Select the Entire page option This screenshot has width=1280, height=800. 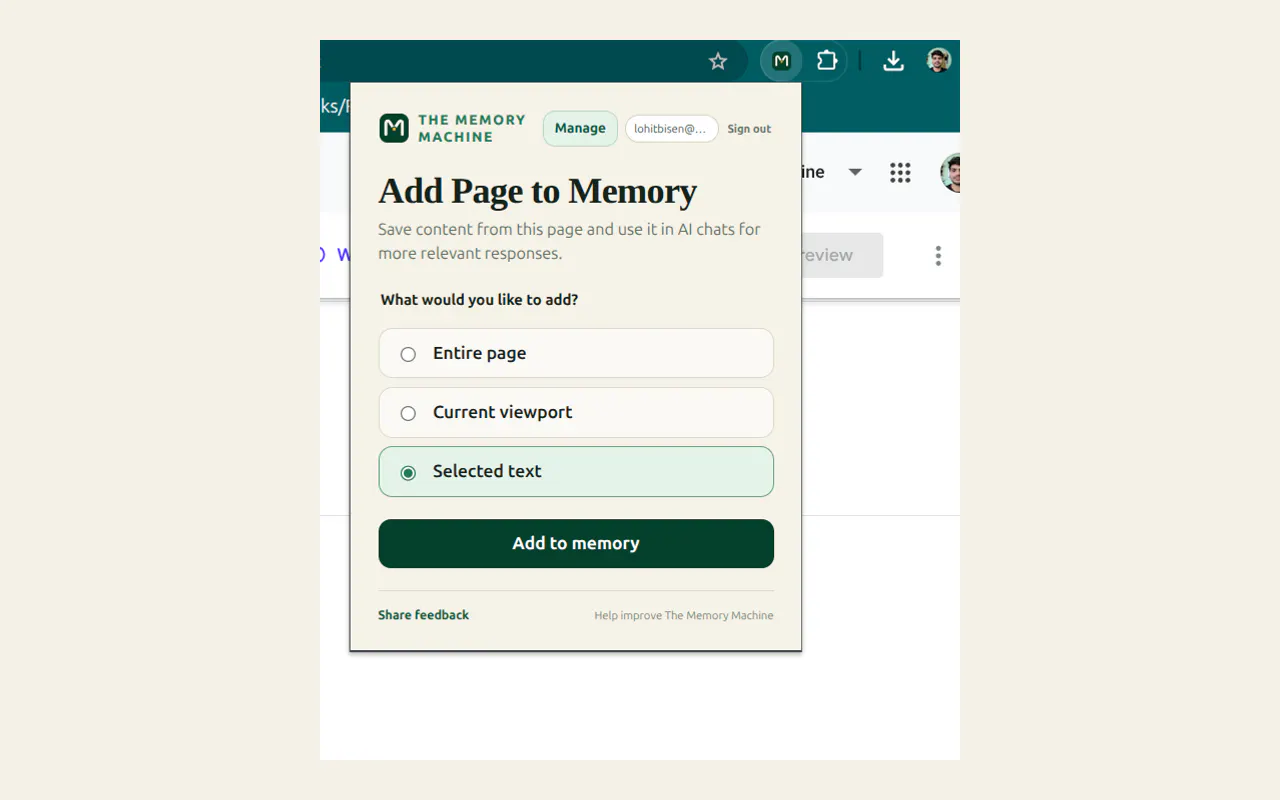tap(576, 353)
